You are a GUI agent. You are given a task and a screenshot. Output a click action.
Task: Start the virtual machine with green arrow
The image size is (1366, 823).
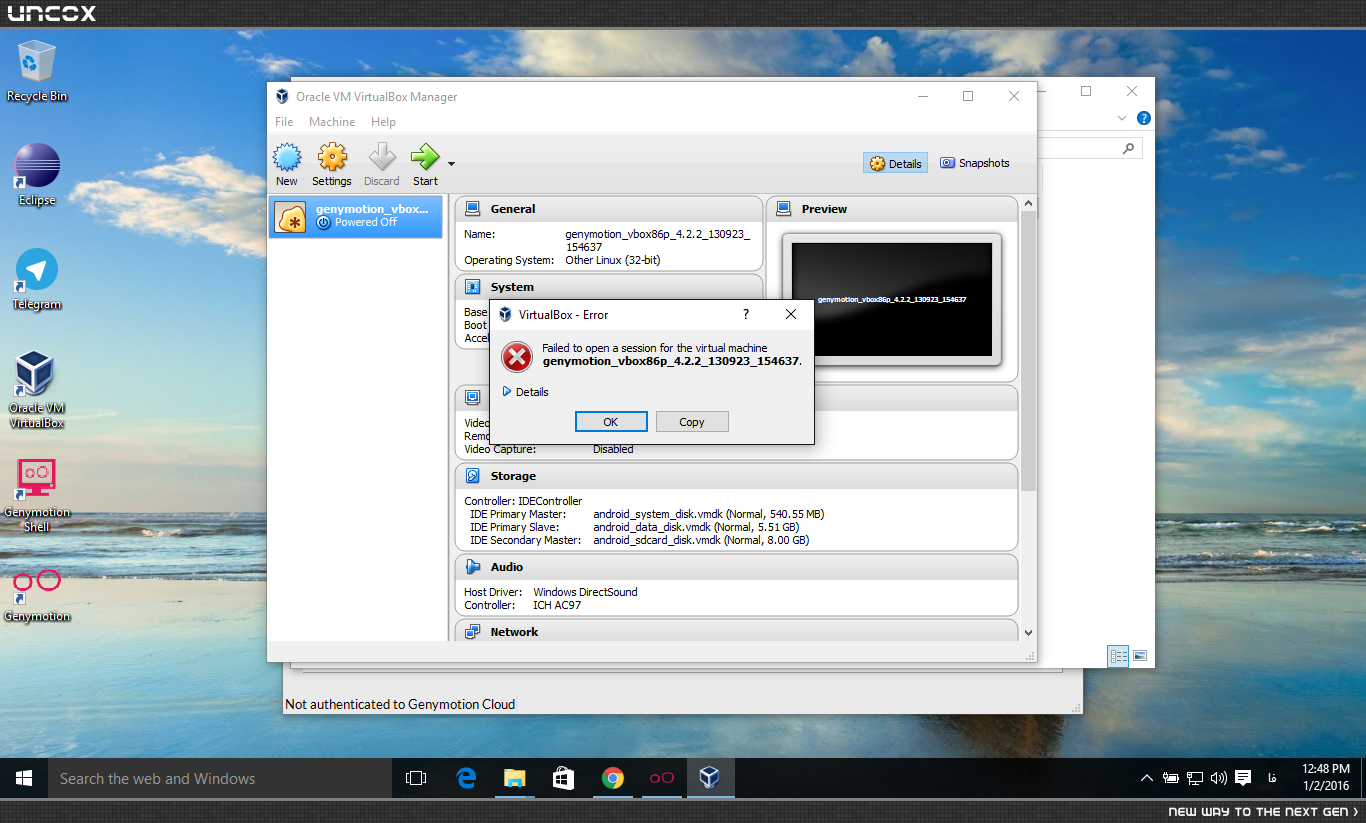[x=425, y=164]
